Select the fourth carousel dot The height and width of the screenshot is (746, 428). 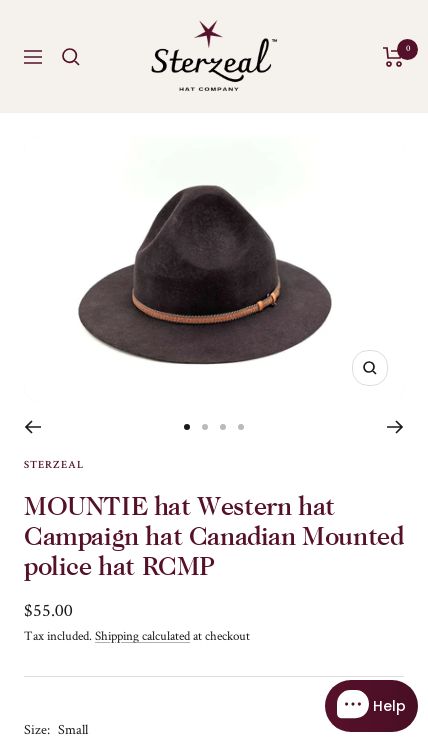click(241, 427)
